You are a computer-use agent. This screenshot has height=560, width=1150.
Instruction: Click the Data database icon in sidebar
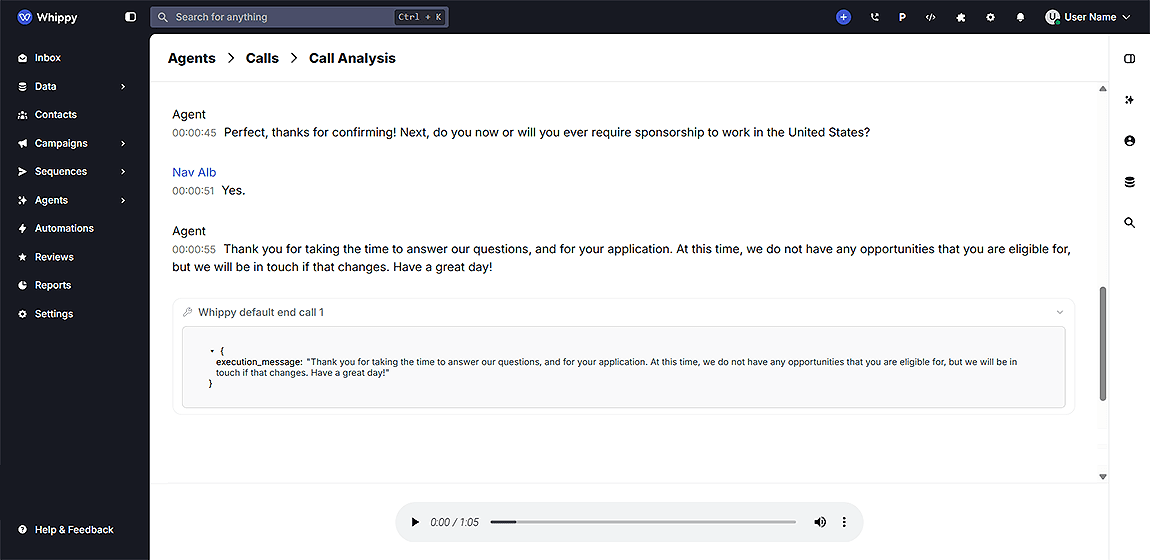[x=23, y=86]
